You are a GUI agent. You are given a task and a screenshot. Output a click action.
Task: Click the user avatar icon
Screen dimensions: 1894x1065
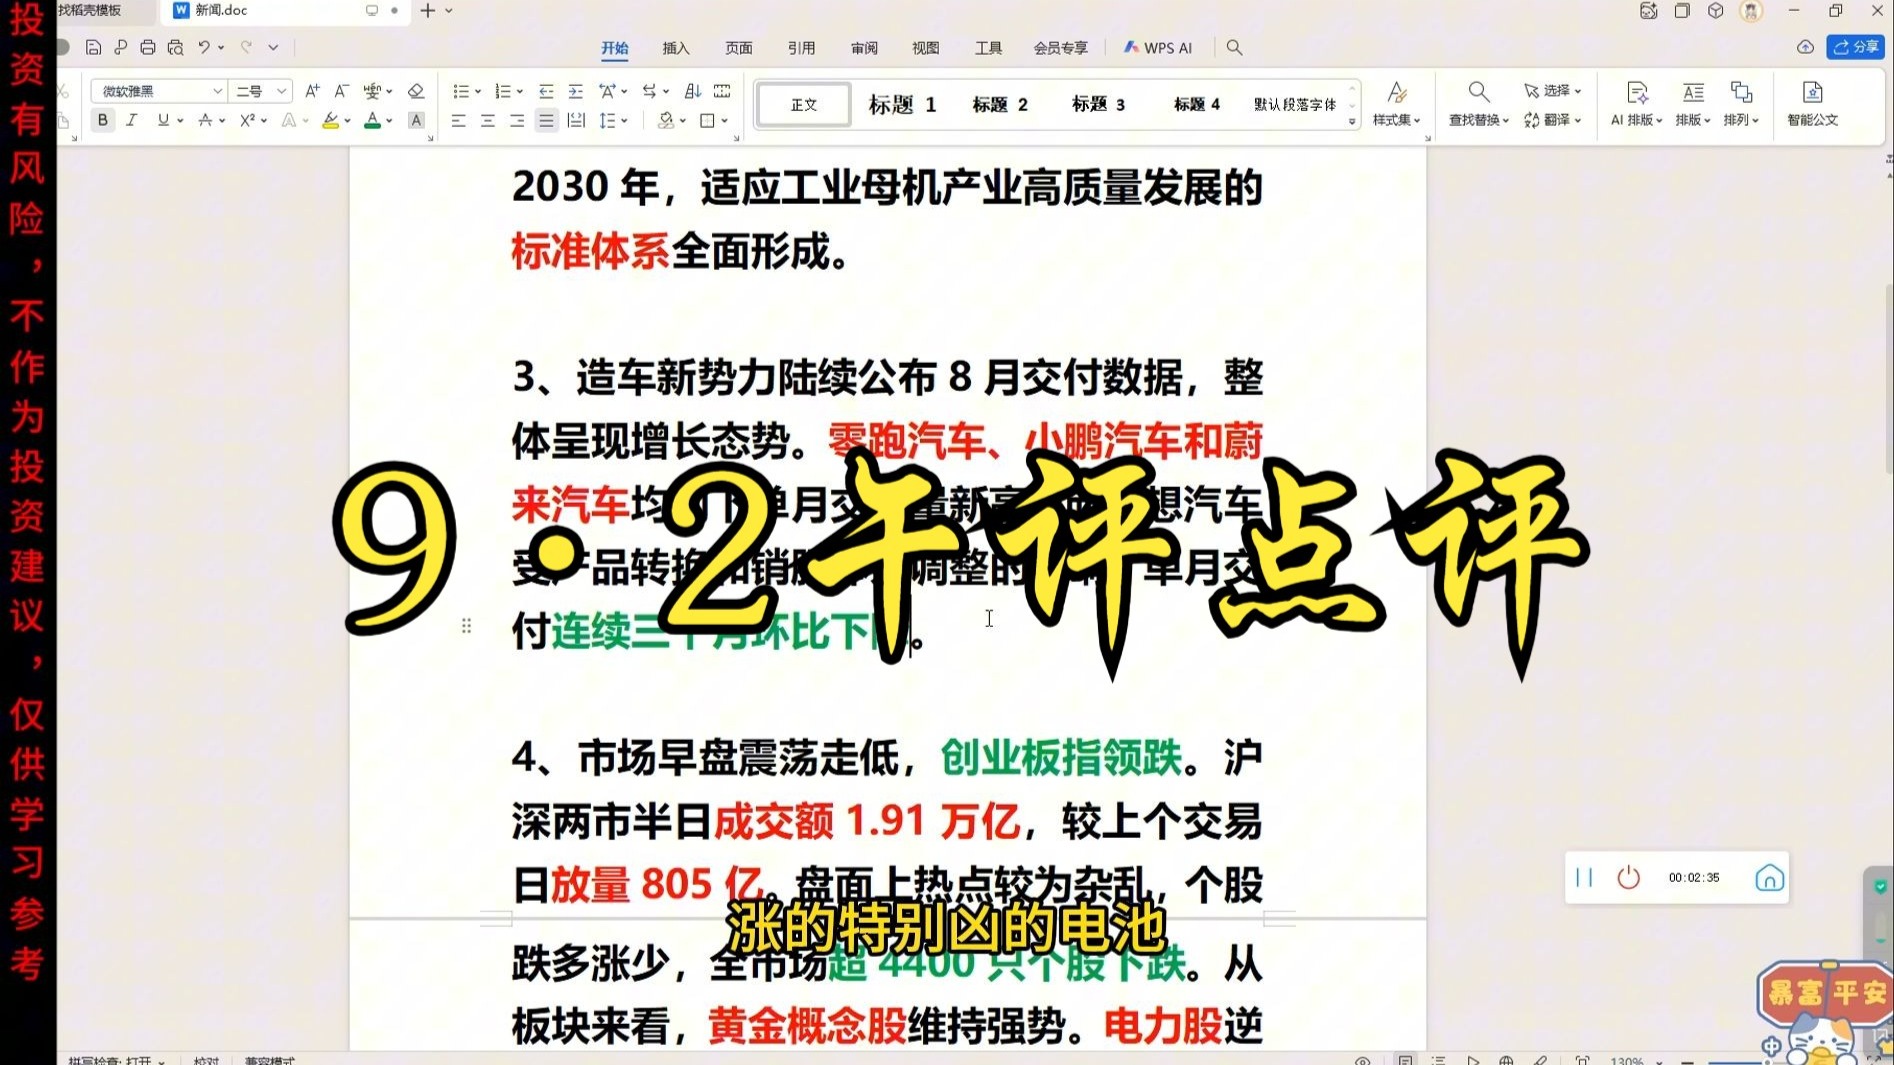click(x=1750, y=11)
